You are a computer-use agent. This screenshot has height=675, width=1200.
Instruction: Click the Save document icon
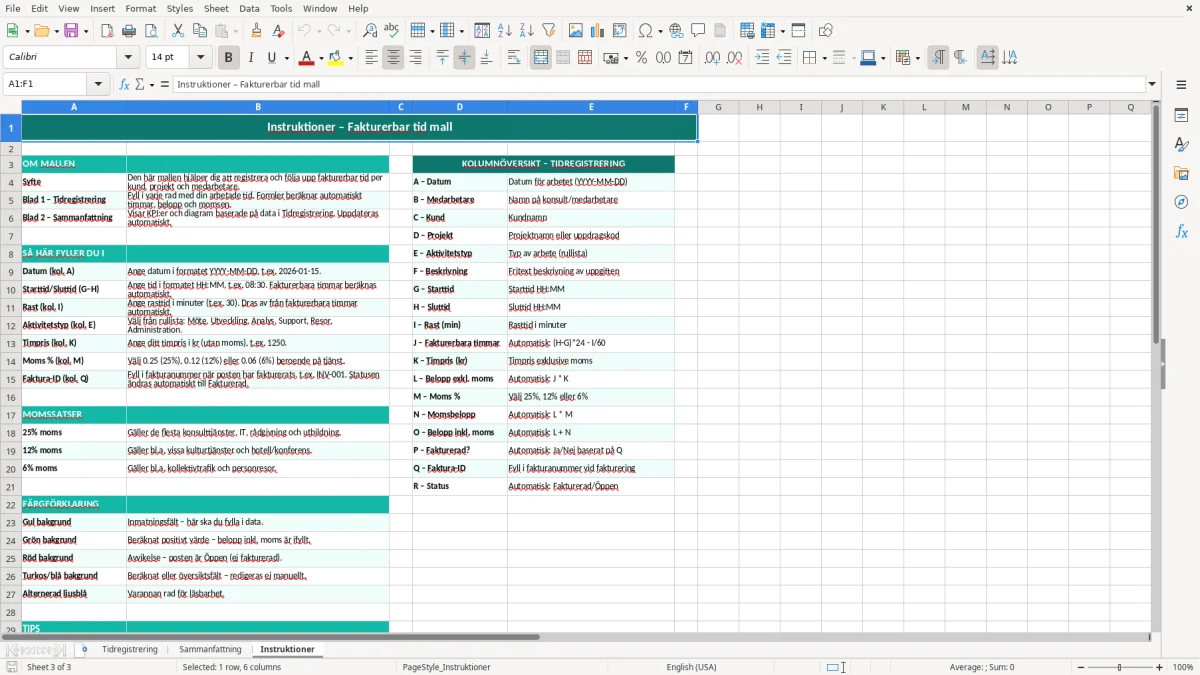71,31
